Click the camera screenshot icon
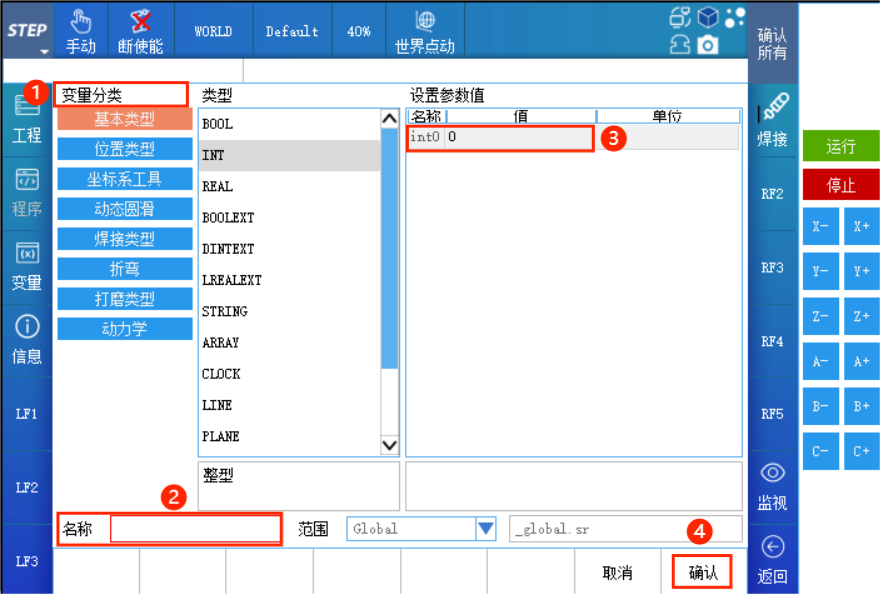880x594 pixels. click(708, 44)
